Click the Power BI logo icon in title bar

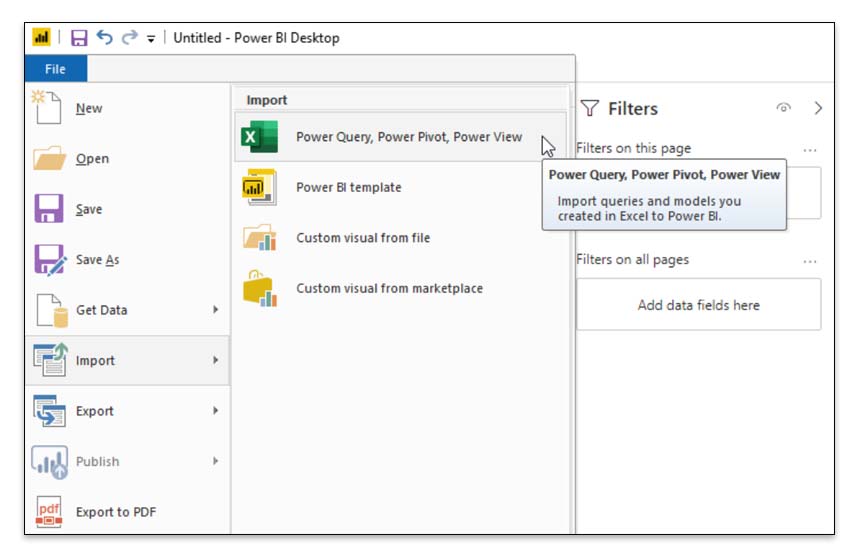41,37
